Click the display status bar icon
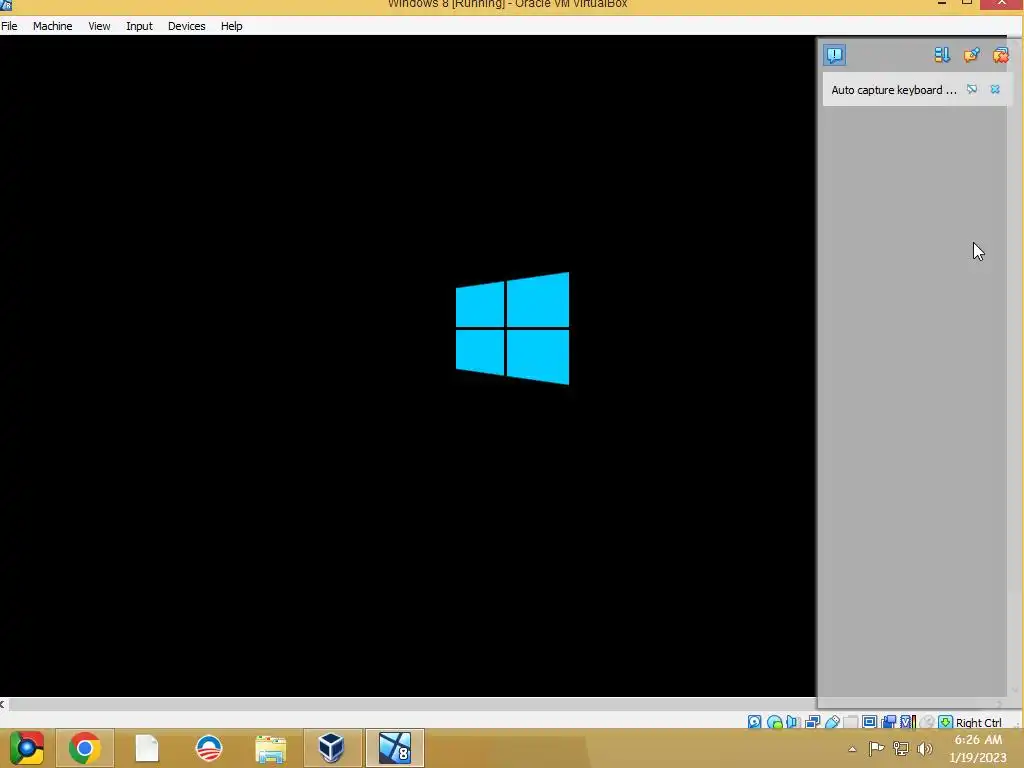This screenshot has width=1024, height=768. [869, 722]
